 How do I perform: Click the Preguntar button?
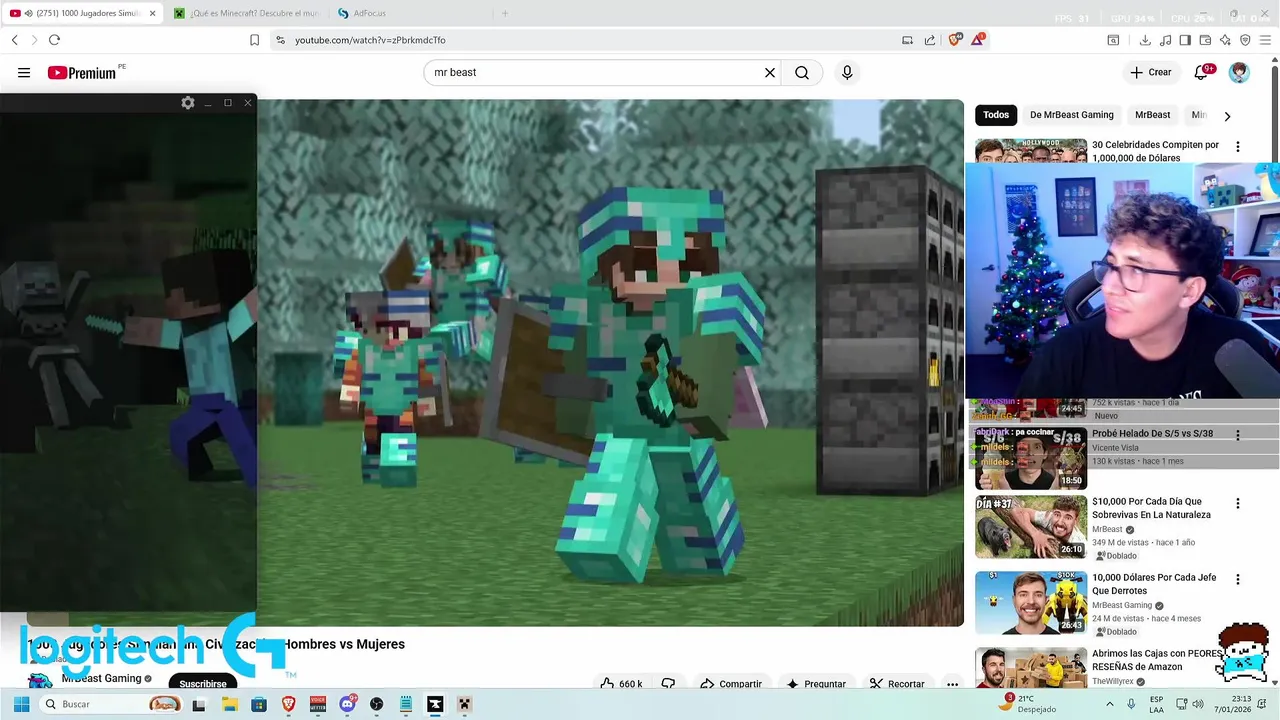coord(816,684)
